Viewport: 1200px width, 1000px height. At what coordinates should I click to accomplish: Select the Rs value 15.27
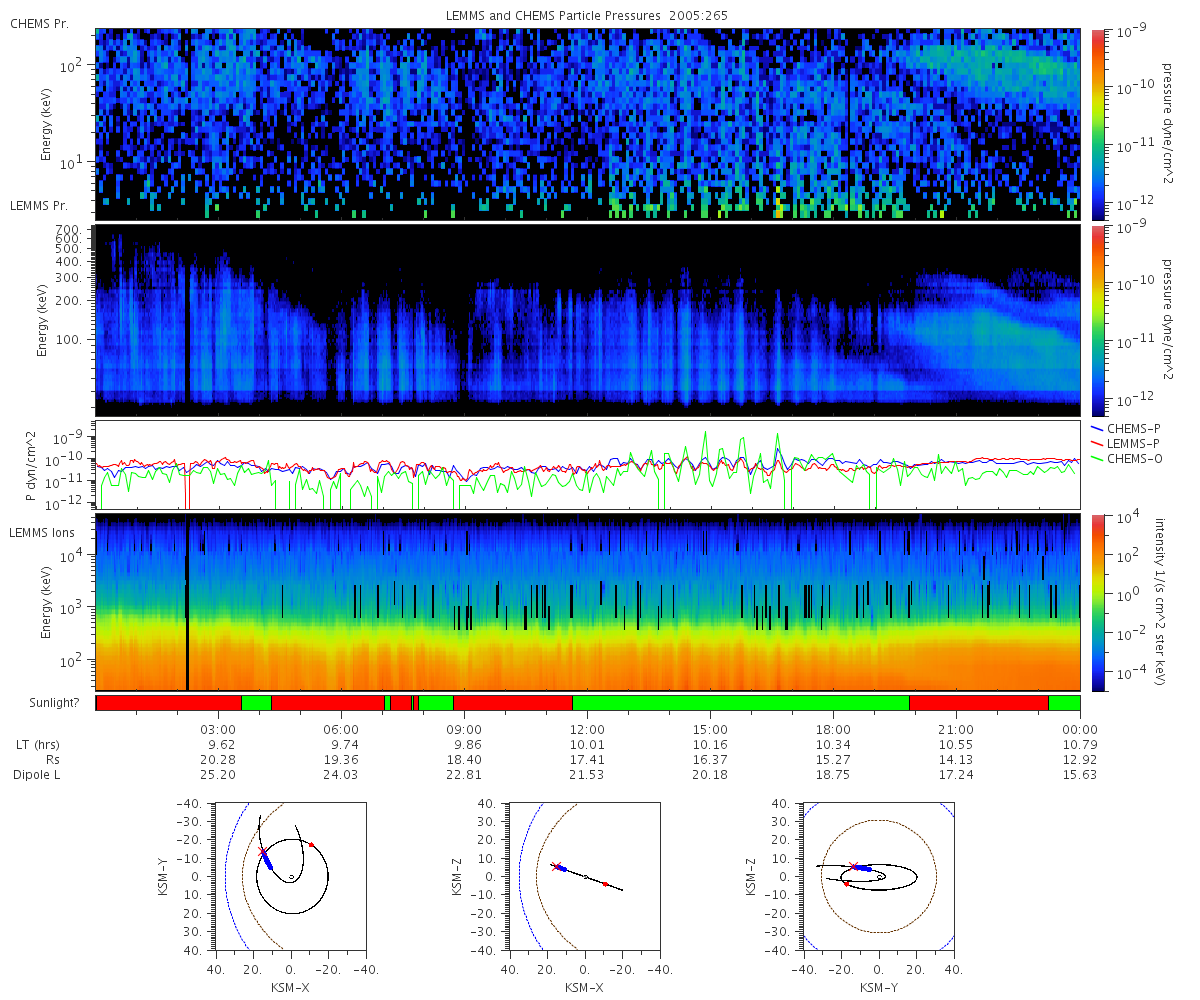point(834,760)
